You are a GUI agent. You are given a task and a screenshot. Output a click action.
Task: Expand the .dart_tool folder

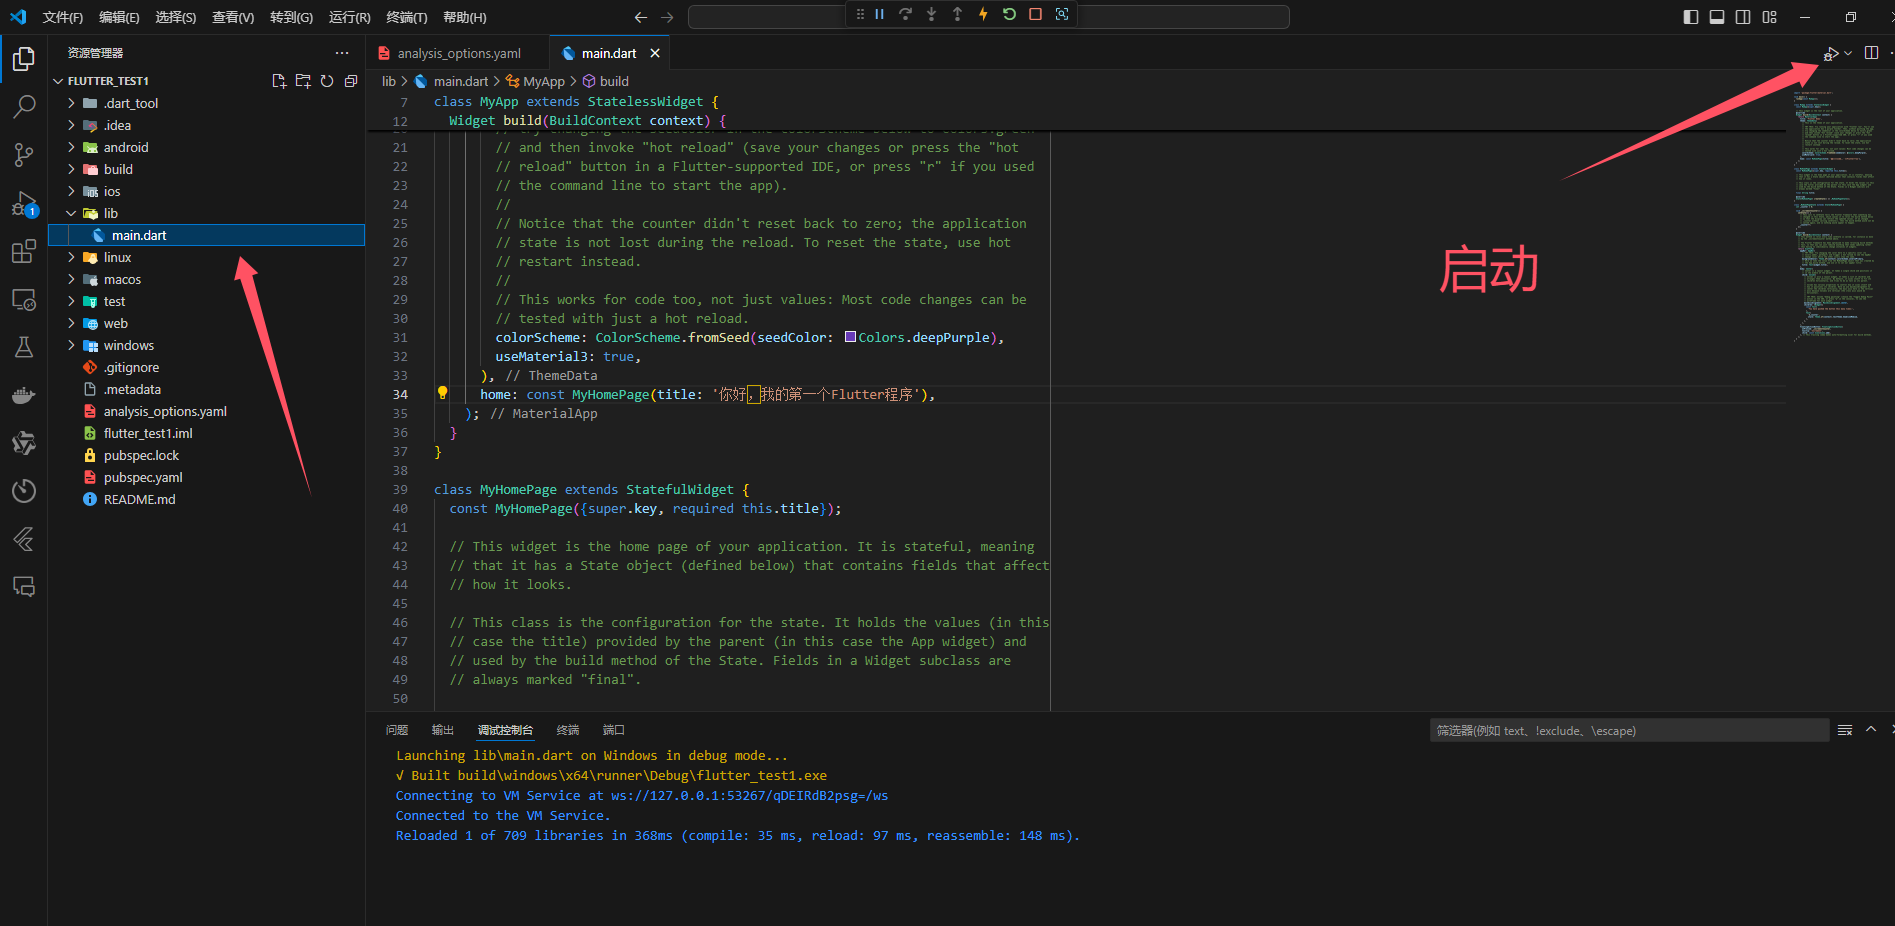71,103
